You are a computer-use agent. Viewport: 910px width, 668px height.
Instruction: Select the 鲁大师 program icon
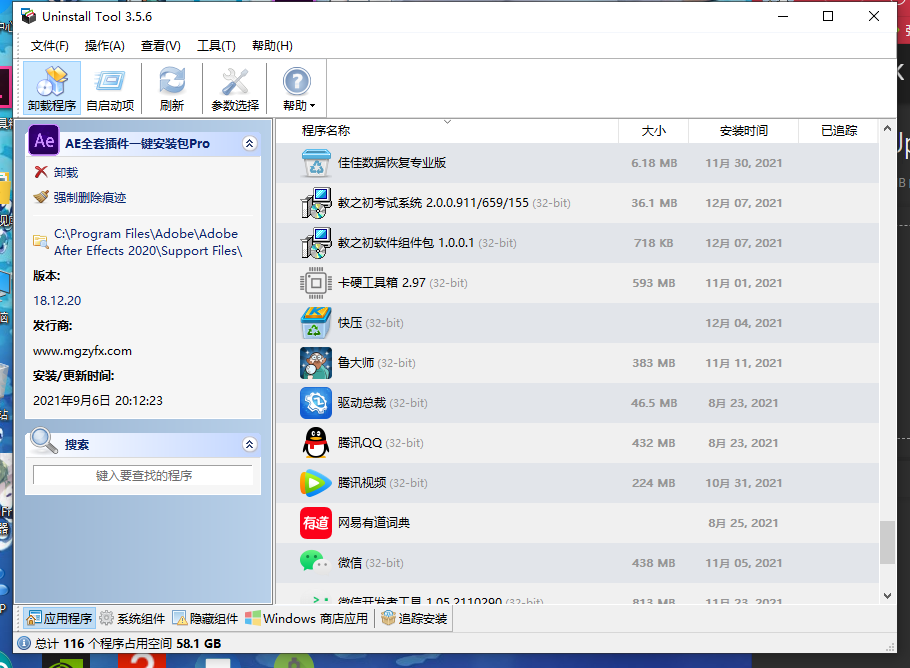(x=316, y=363)
